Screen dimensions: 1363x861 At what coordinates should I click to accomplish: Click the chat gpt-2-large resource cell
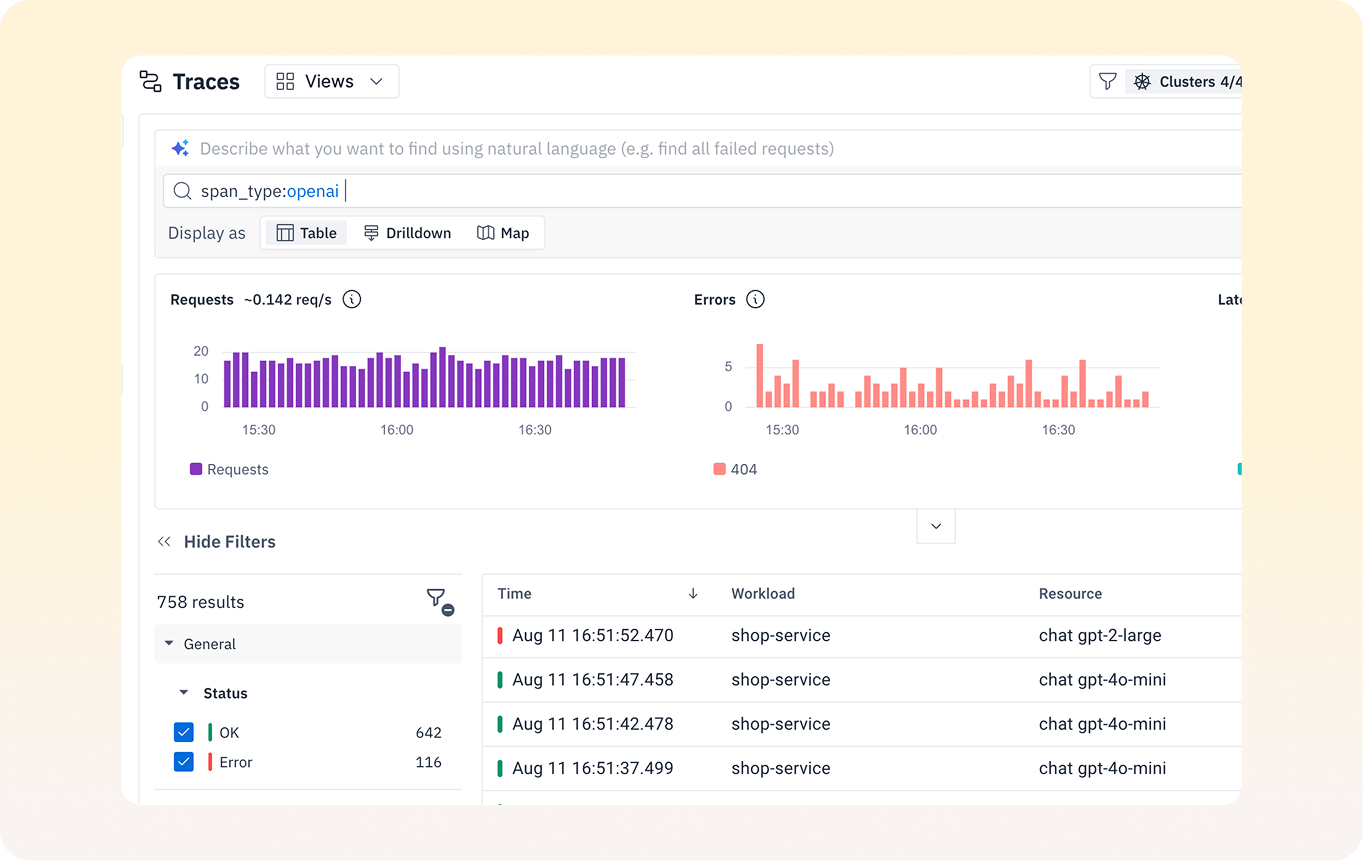(1100, 636)
